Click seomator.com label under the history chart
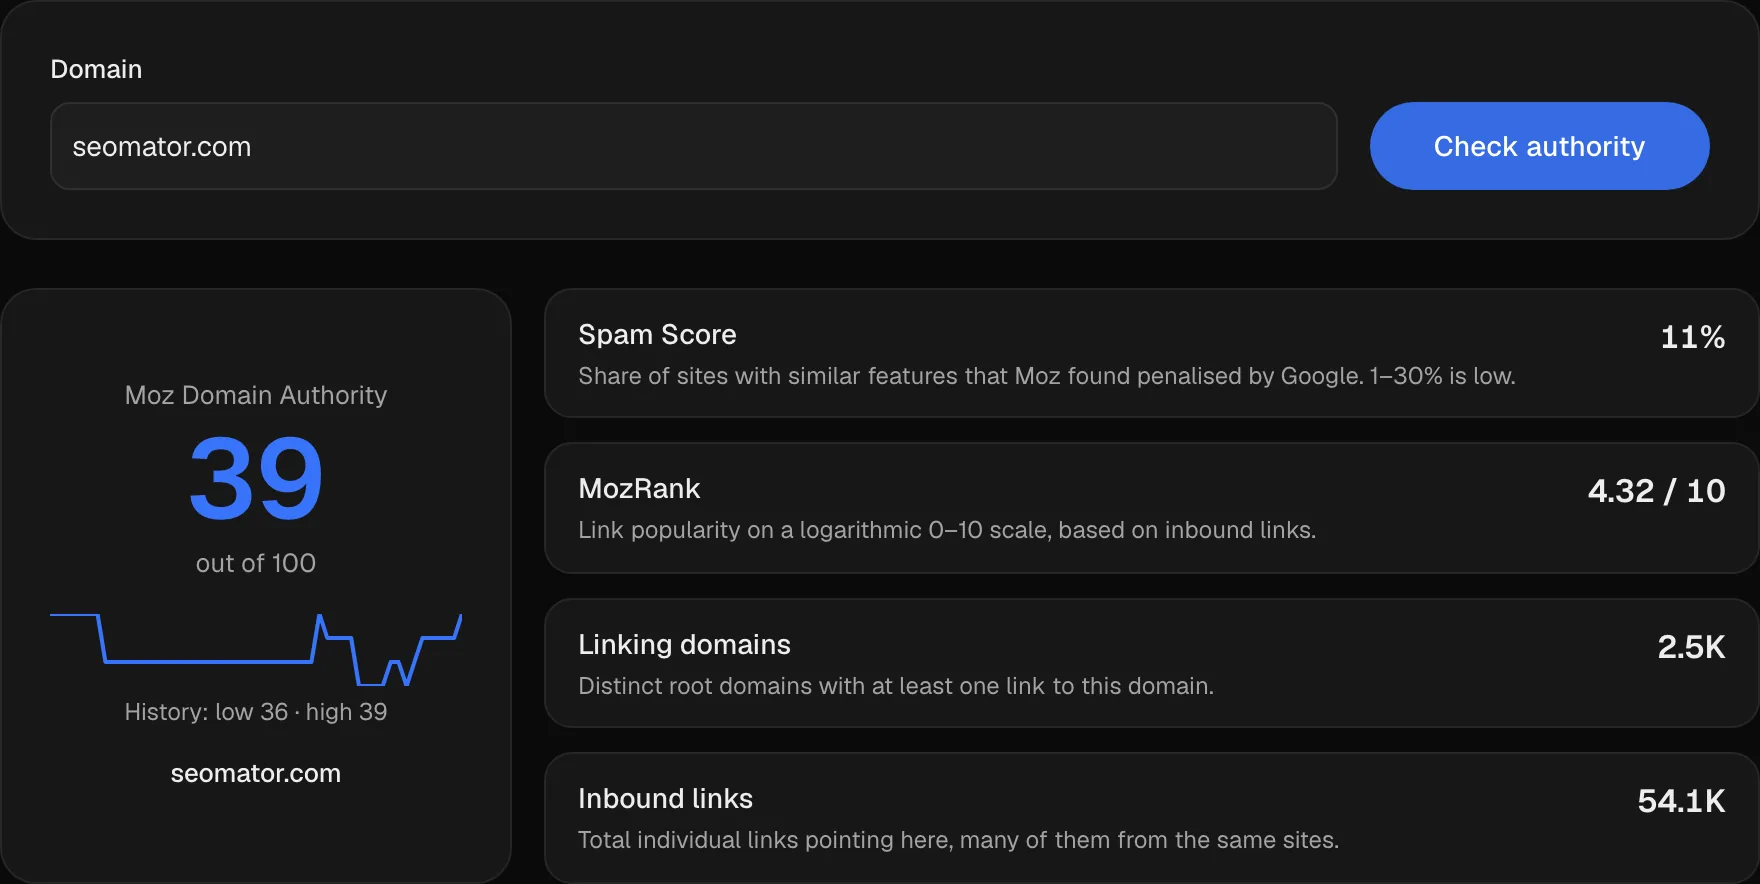The image size is (1760, 884). 256,773
